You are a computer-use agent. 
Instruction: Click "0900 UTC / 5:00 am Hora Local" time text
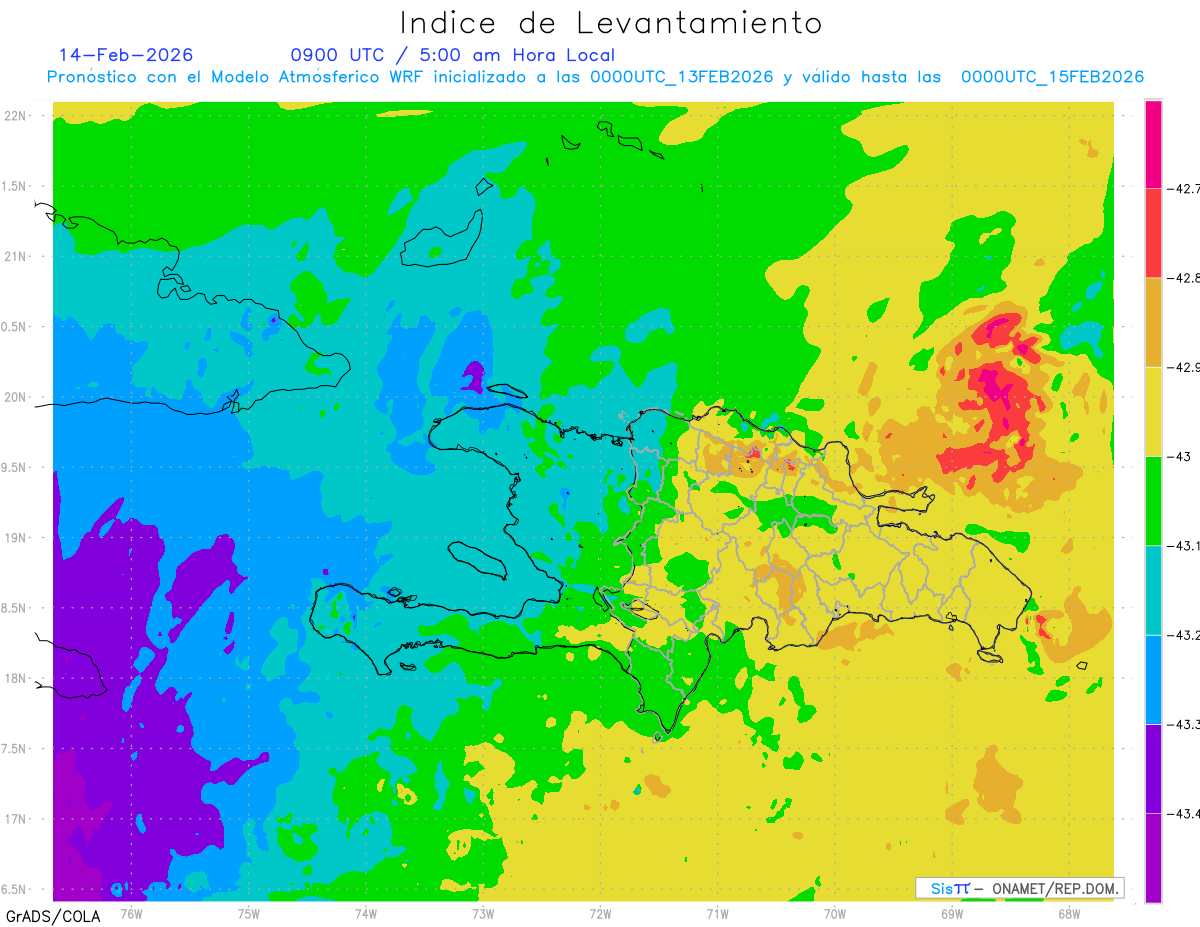click(x=452, y=55)
